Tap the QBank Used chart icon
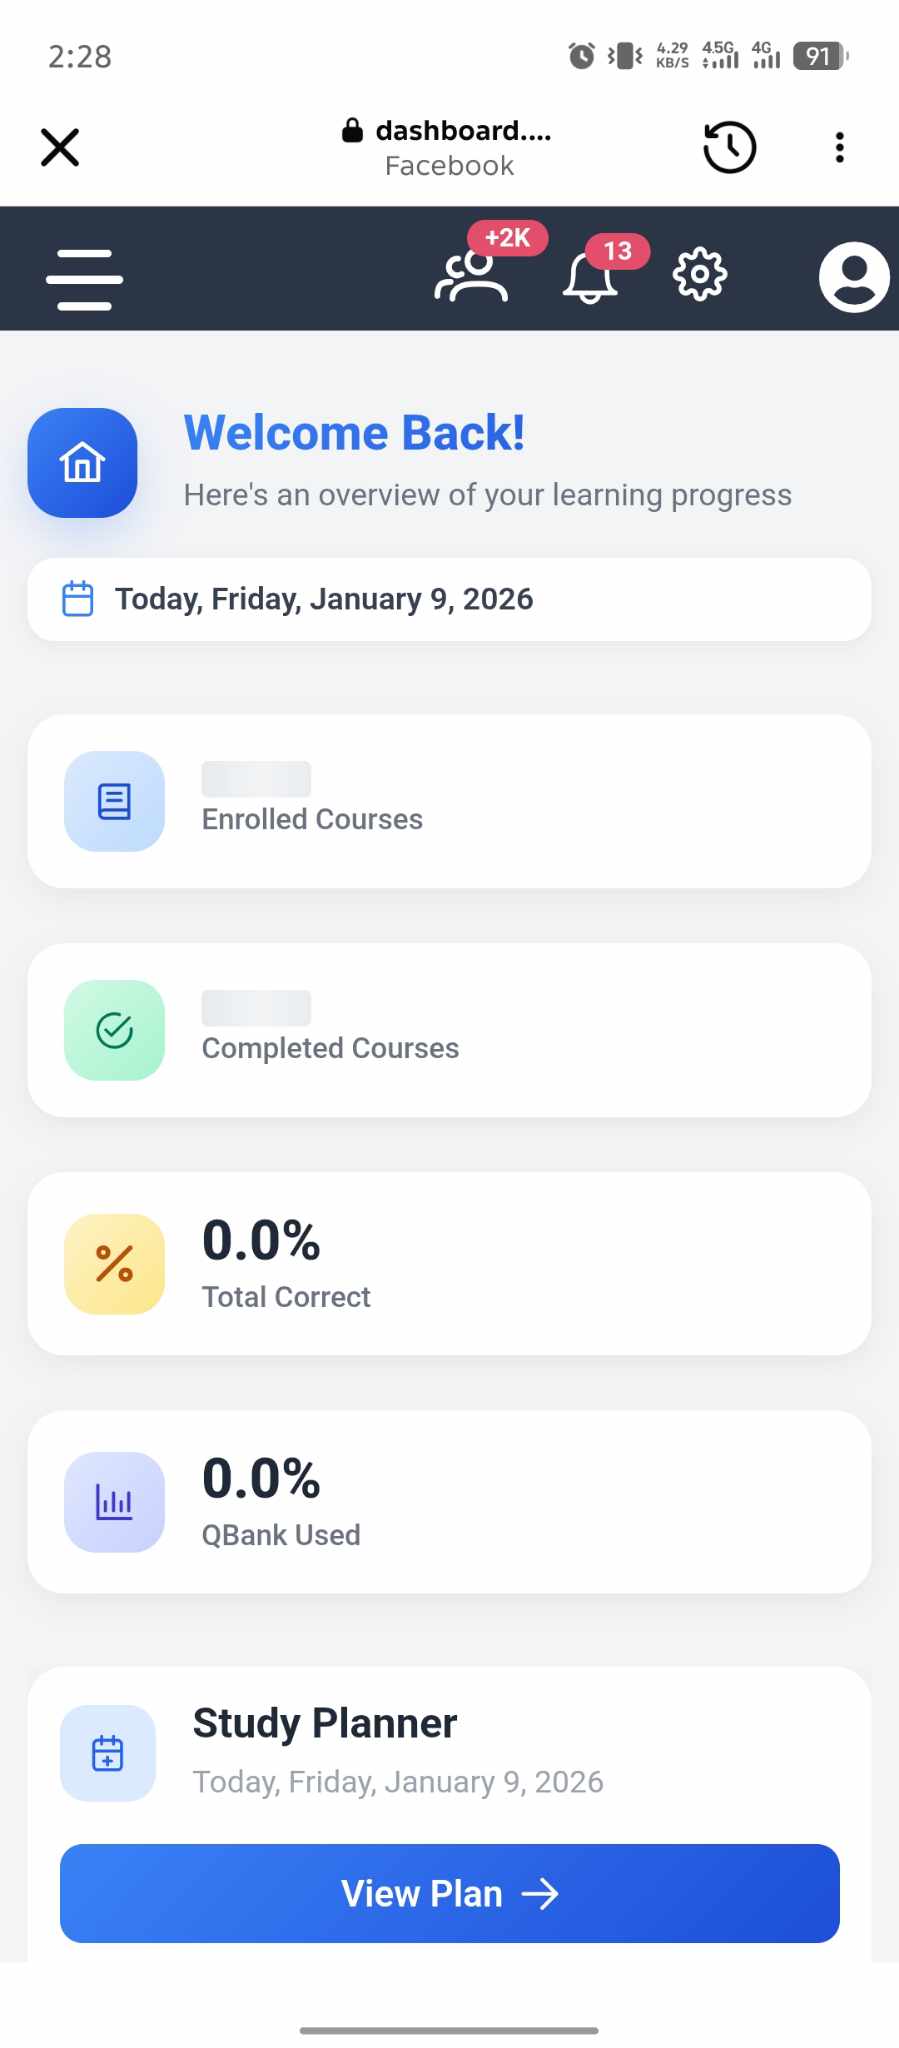Screen dimensions: 899x2048 click(x=114, y=1502)
